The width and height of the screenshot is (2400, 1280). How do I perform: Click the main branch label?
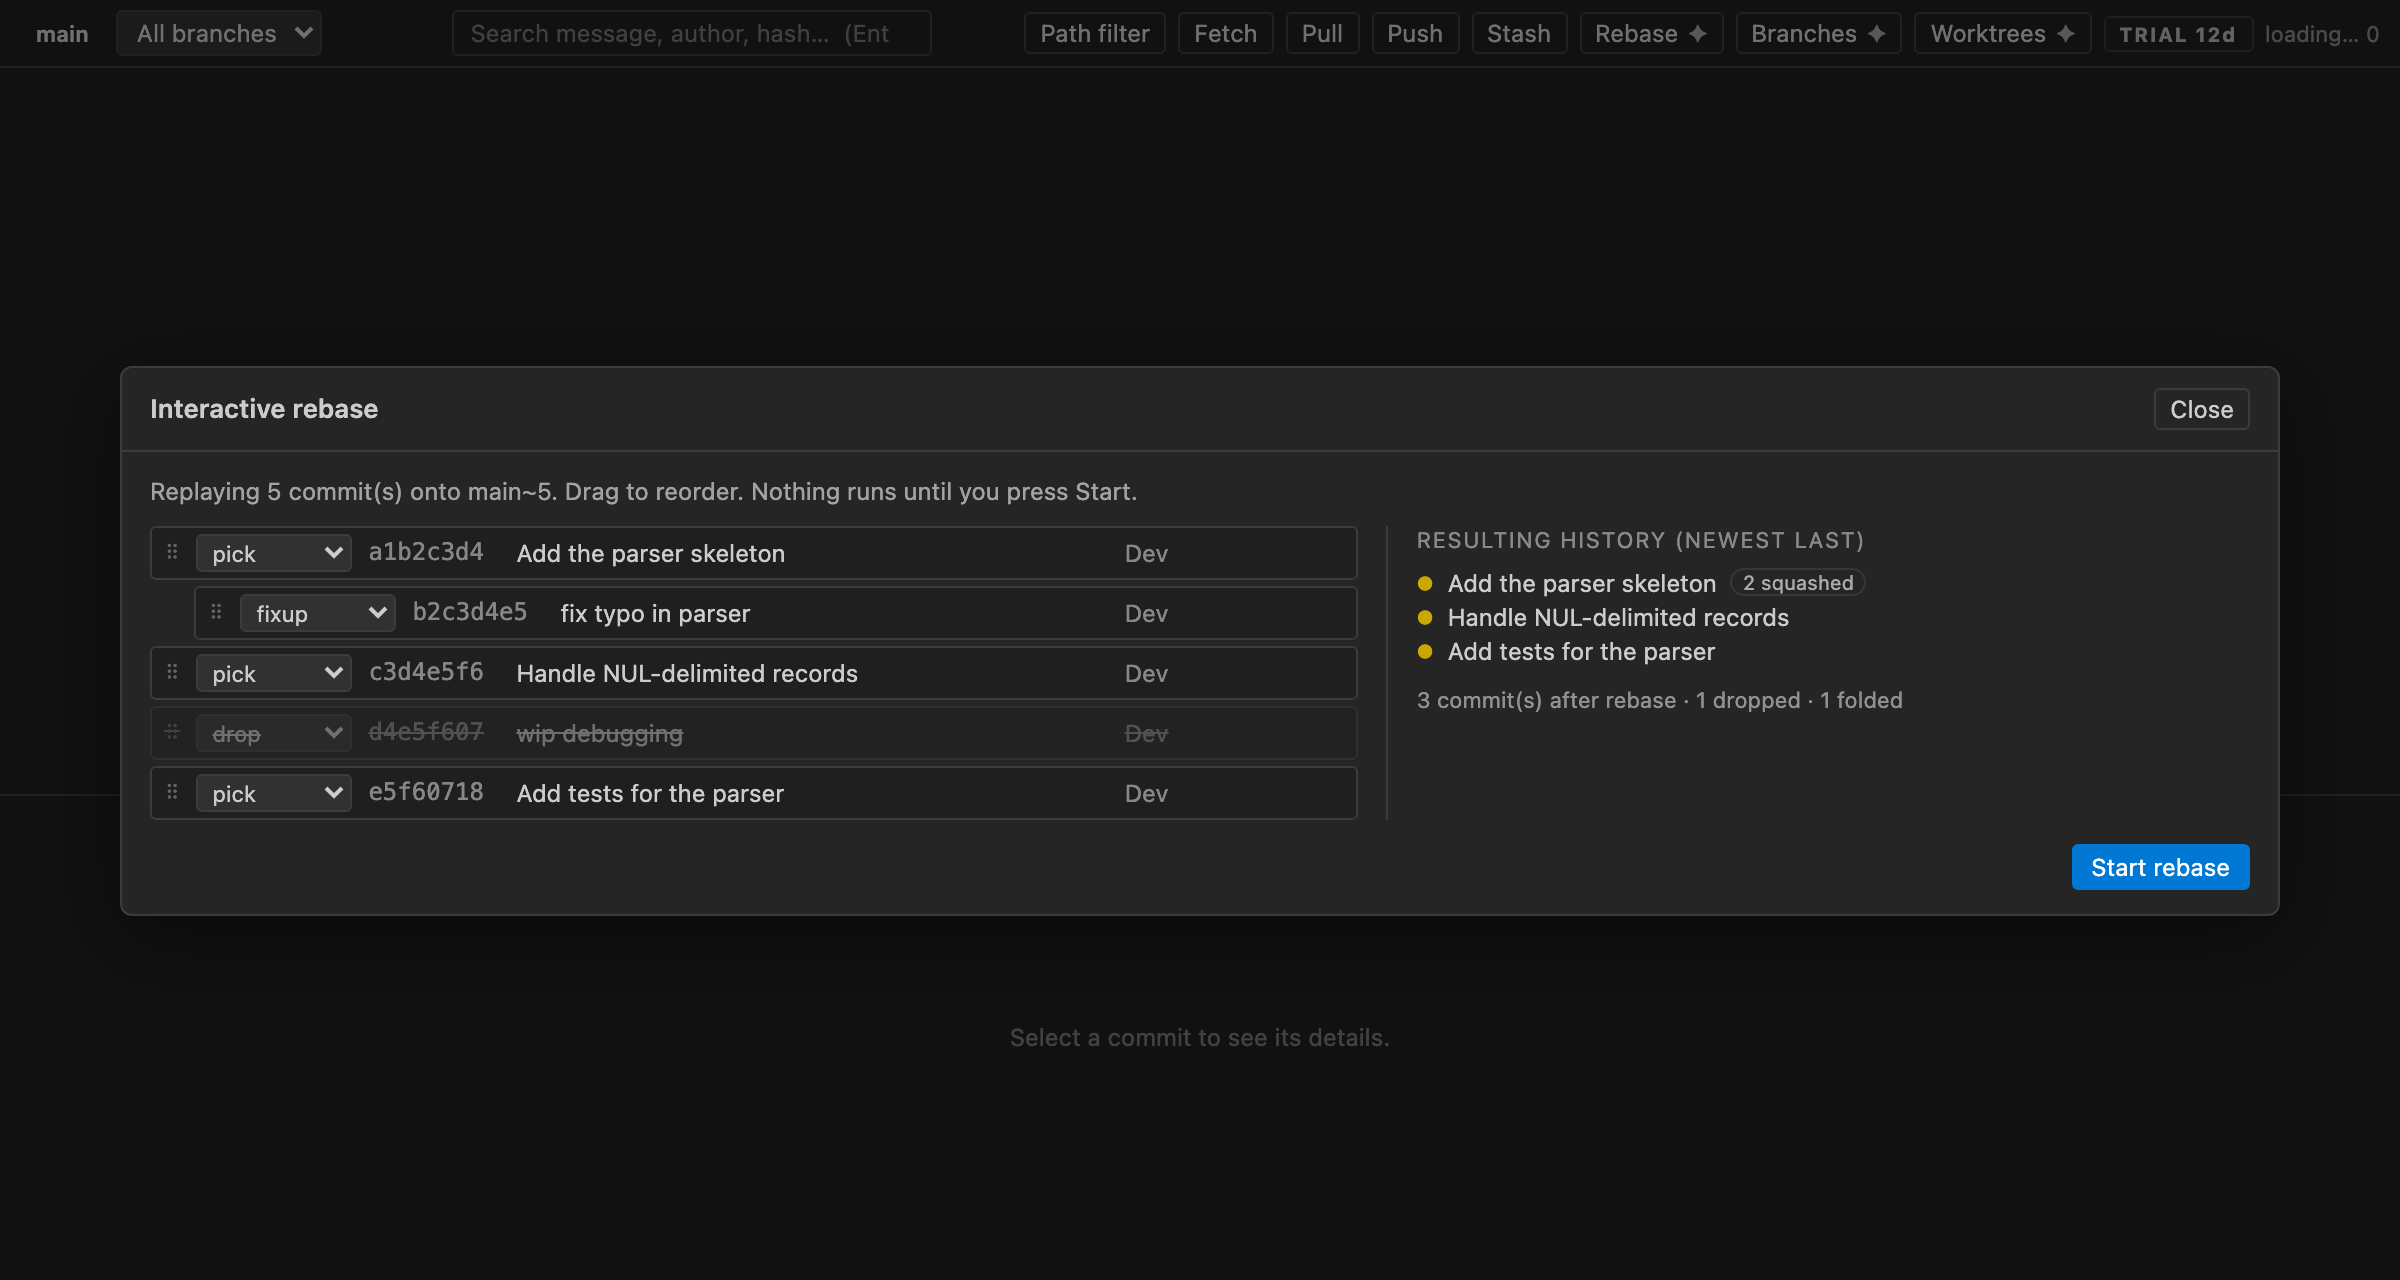(62, 34)
